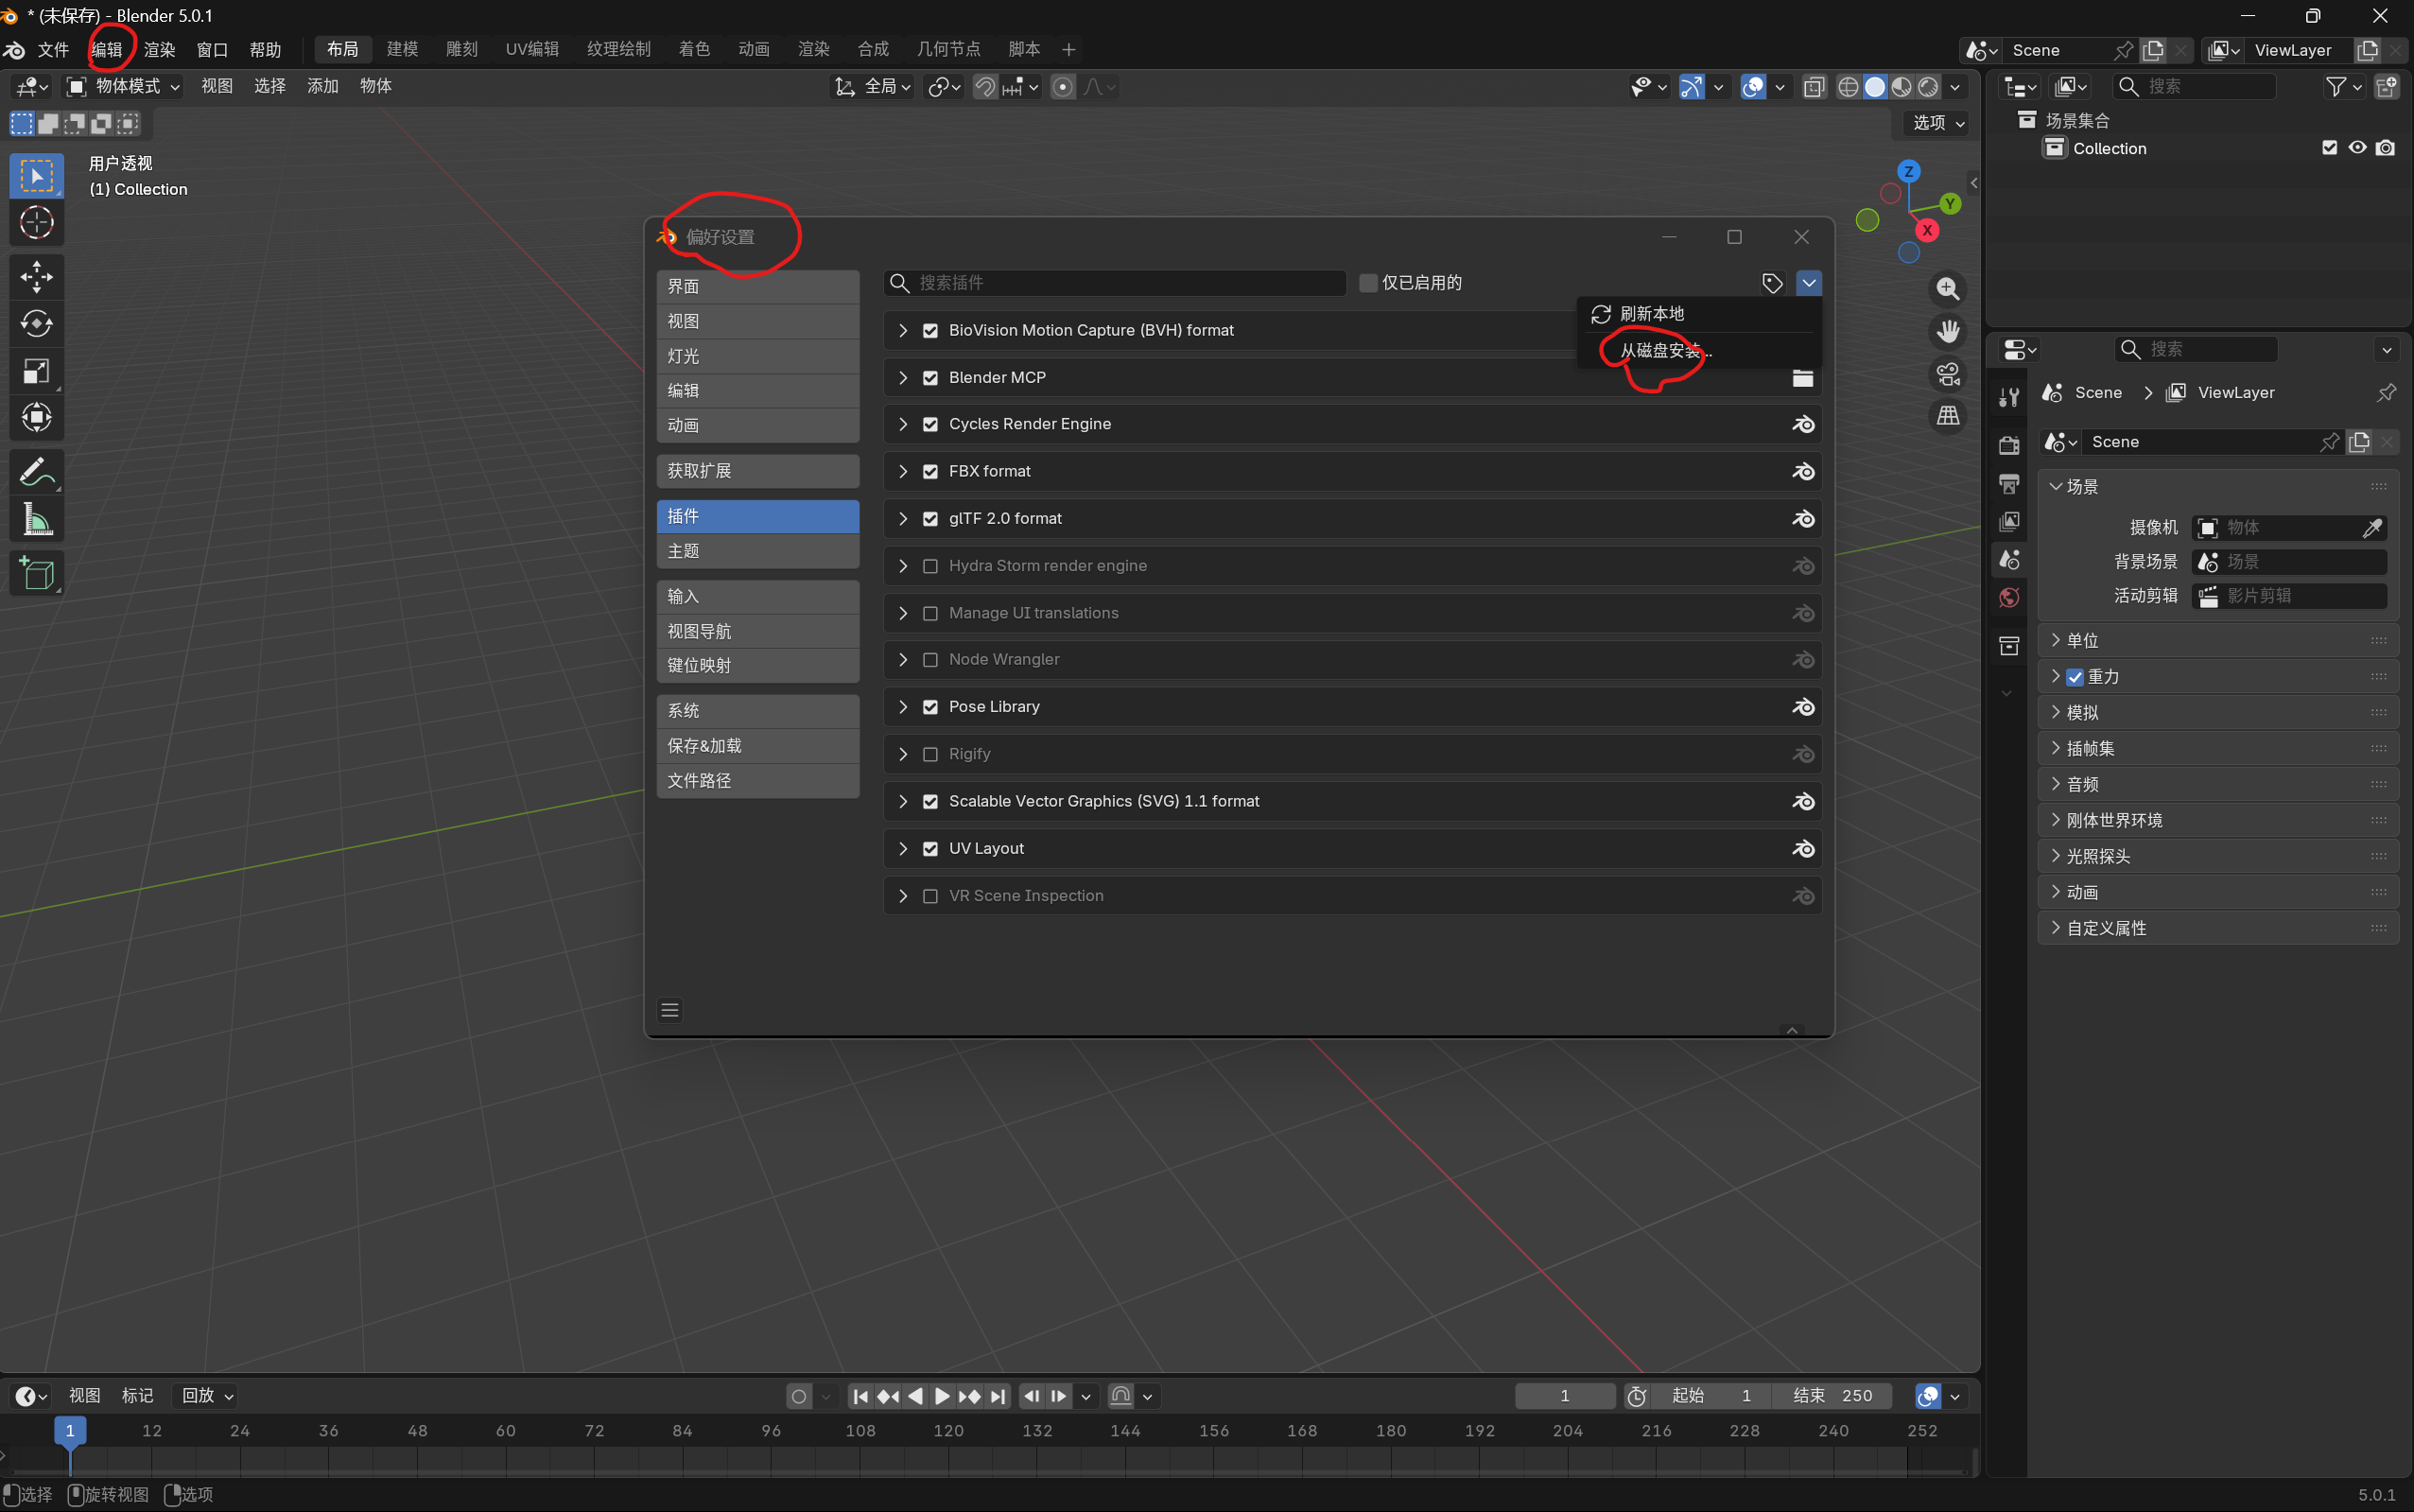Click the timeline current frame field
The width and height of the screenshot is (2414, 1512).
(x=1565, y=1396)
